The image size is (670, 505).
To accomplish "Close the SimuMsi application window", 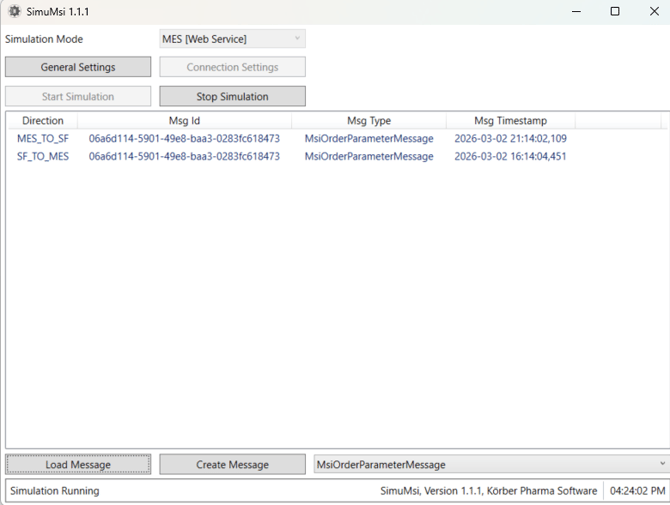I will [653, 11].
